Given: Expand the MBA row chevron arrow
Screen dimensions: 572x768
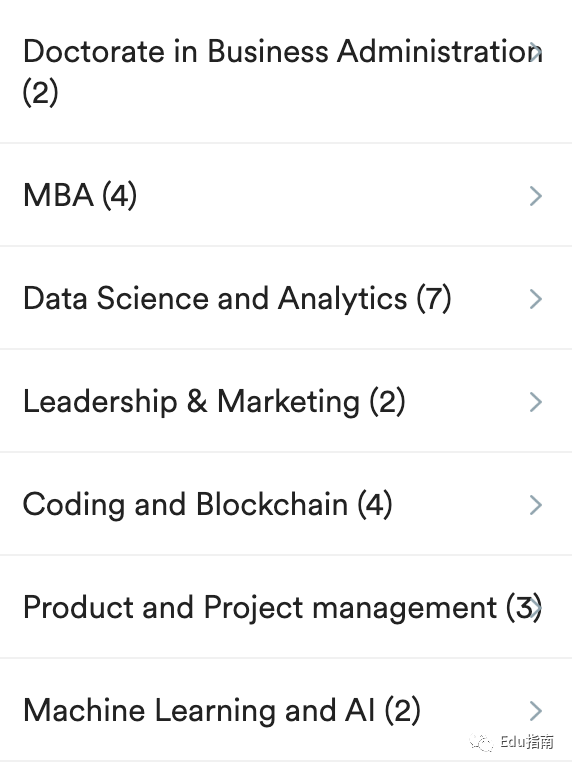Looking at the screenshot, I should (536, 196).
